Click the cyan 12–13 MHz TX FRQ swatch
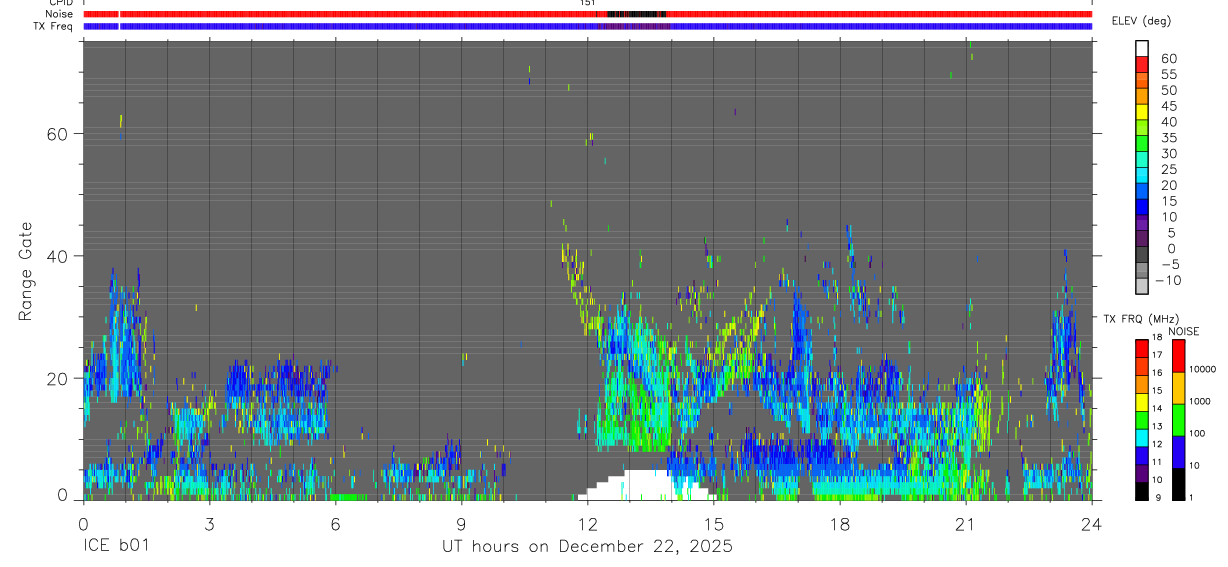 (1142, 437)
